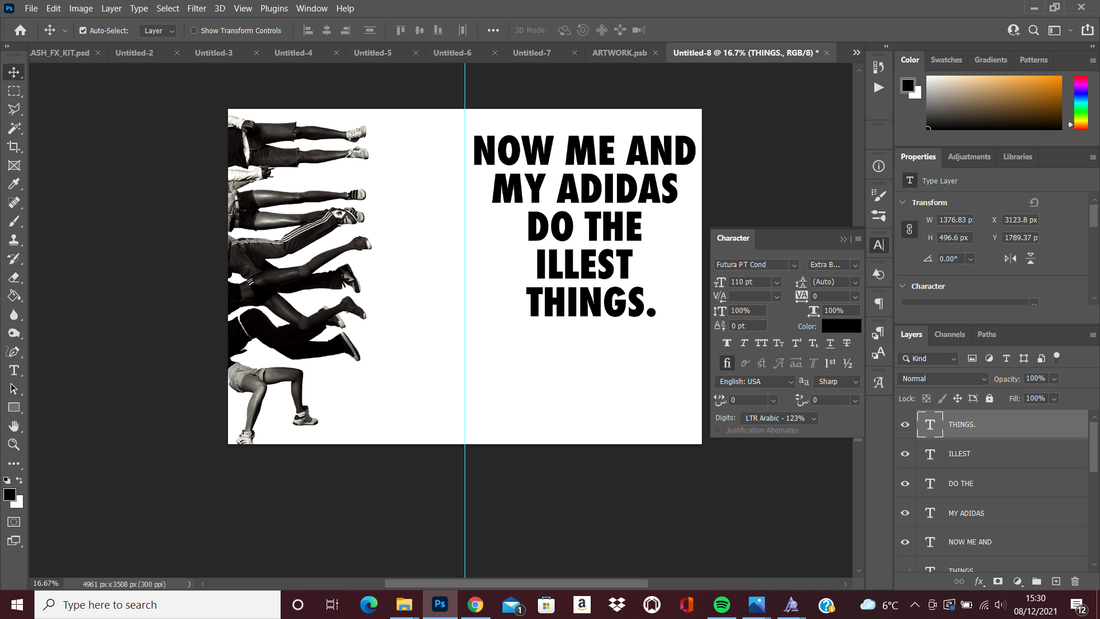Select the Eyedropper tool

pyautogui.click(x=14, y=184)
